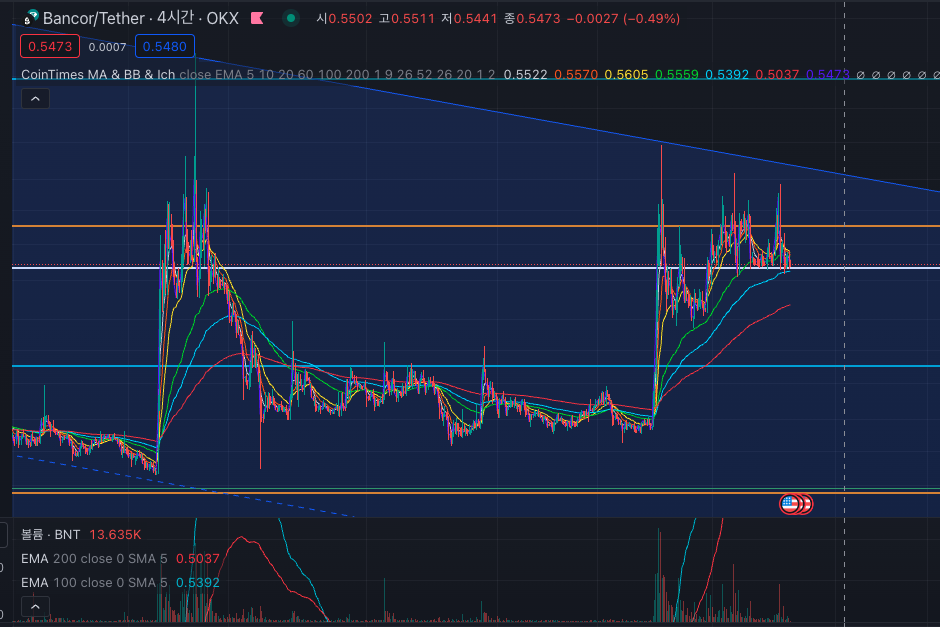Image resolution: width=940 pixels, height=627 pixels.
Task: Click the 4시간 interval label
Action: pyautogui.click(x=175, y=18)
